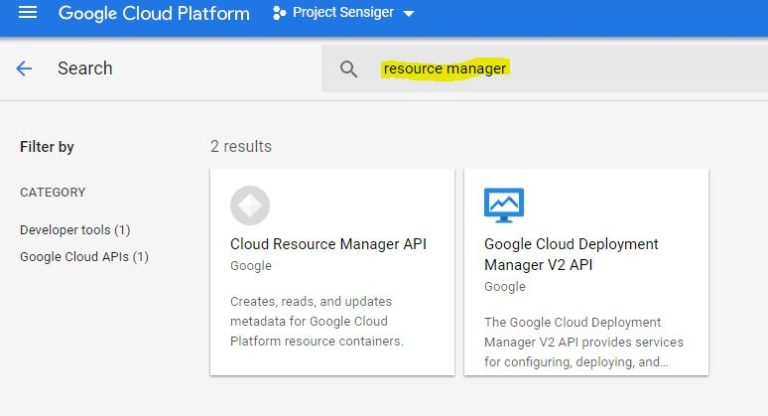The image size is (768, 416).
Task: Click into the resource manager search field
Action: (545, 69)
